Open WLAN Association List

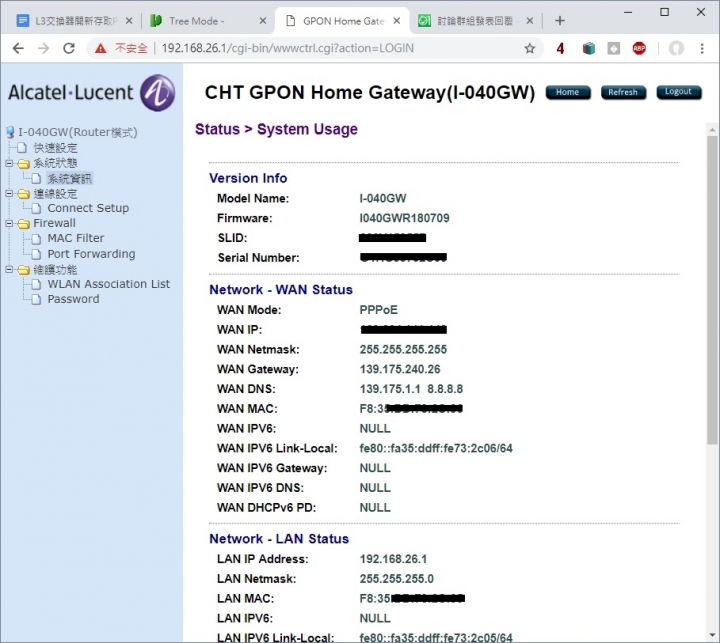pyautogui.click(x=109, y=284)
